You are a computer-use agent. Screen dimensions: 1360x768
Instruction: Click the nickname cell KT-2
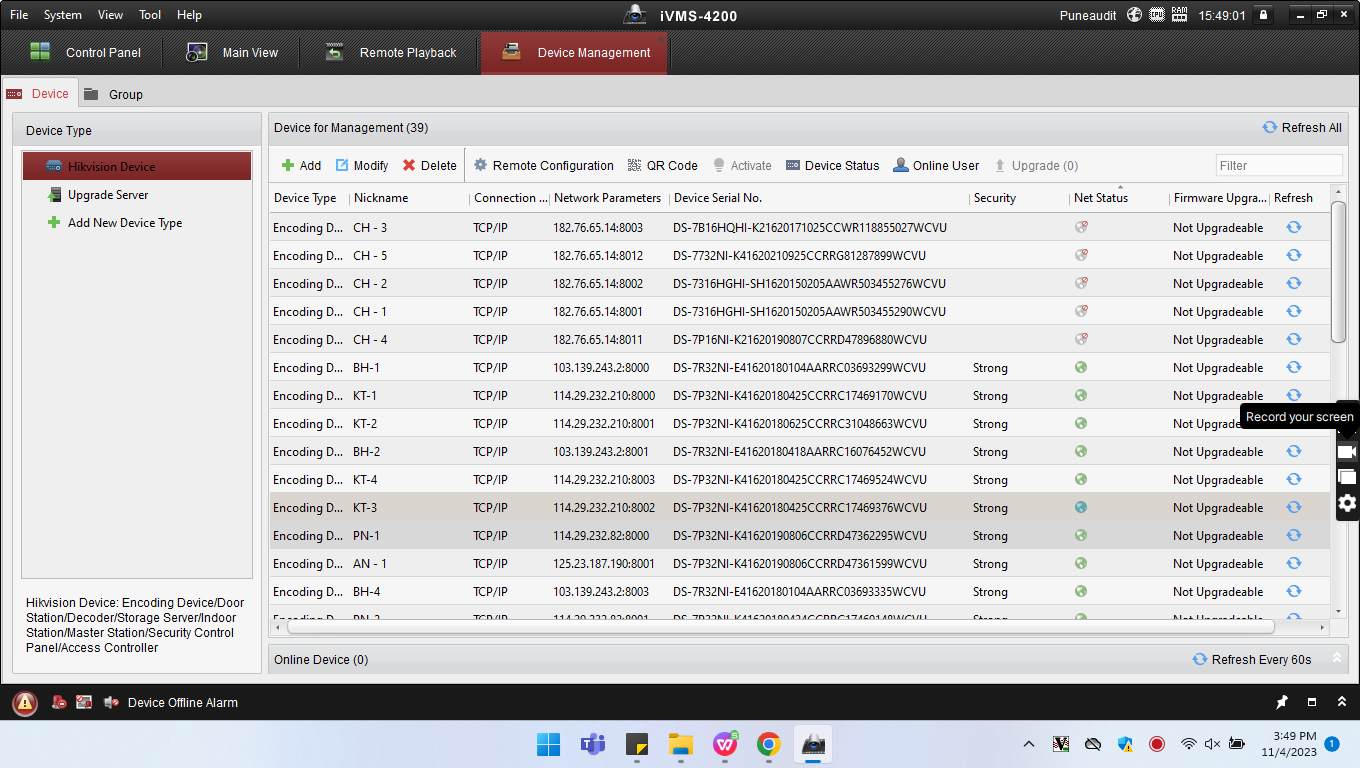pyautogui.click(x=365, y=424)
